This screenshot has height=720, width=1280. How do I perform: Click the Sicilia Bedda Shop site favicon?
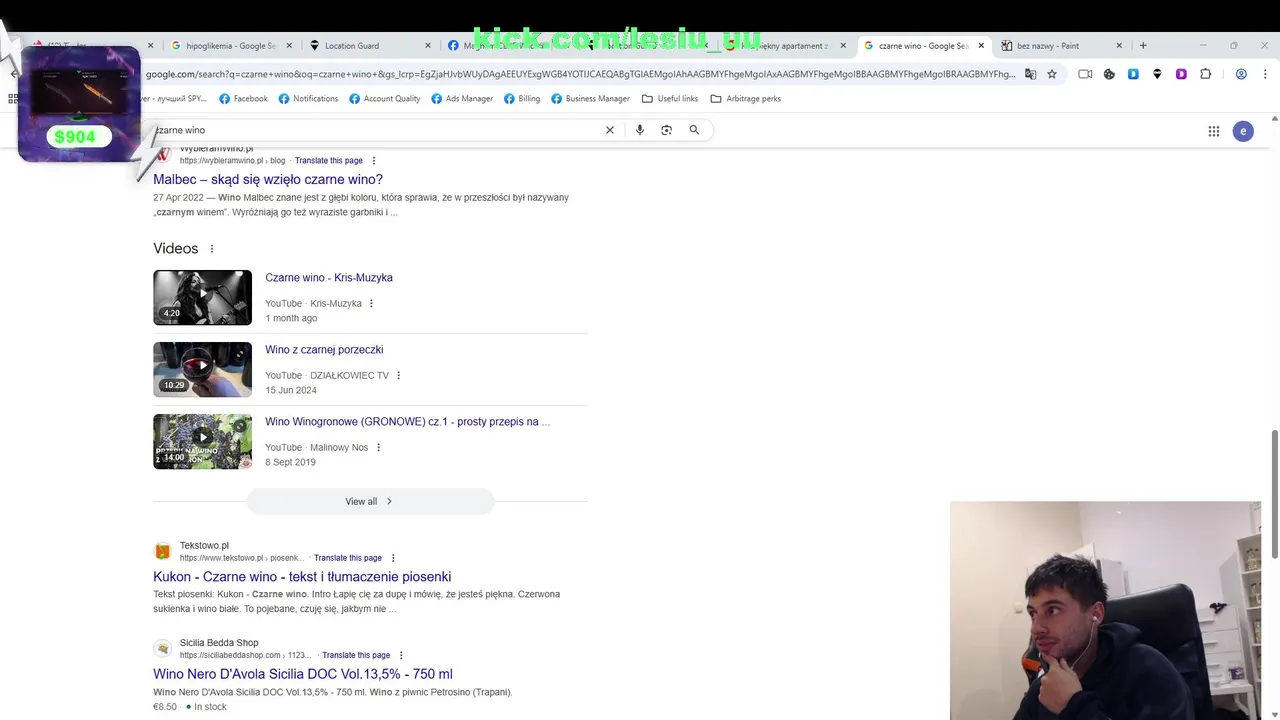162,648
